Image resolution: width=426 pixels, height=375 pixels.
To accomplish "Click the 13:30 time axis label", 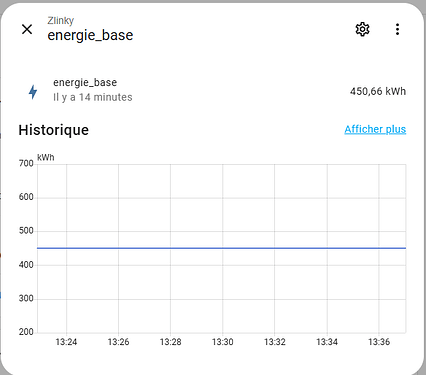I will pyautogui.click(x=222, y=342).
